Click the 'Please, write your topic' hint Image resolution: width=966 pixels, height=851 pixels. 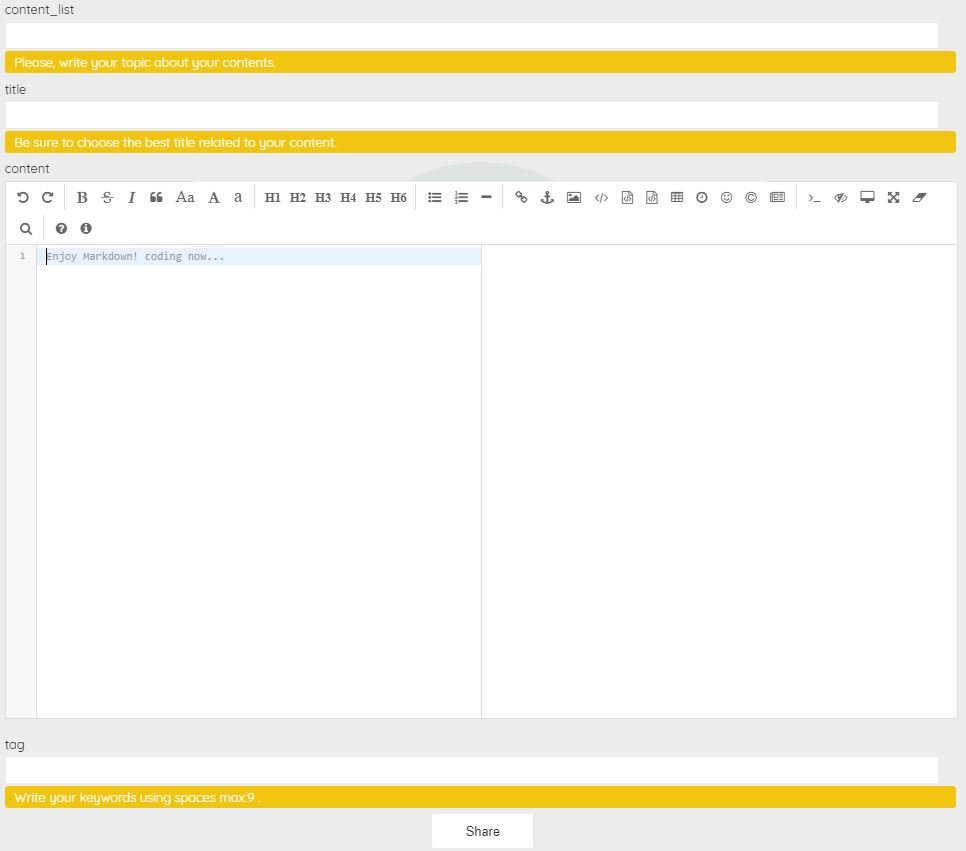click(481, 62)
